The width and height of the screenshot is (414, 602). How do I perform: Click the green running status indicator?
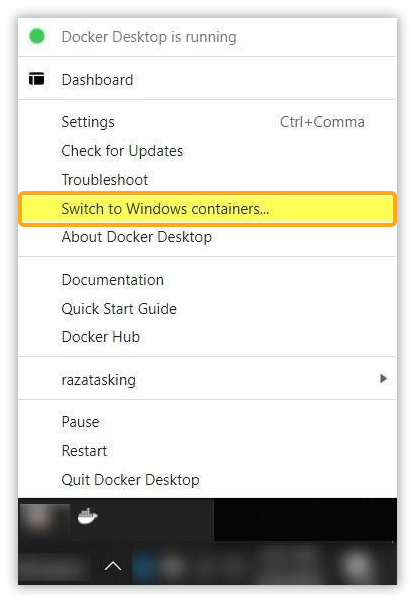click(37, 36)
